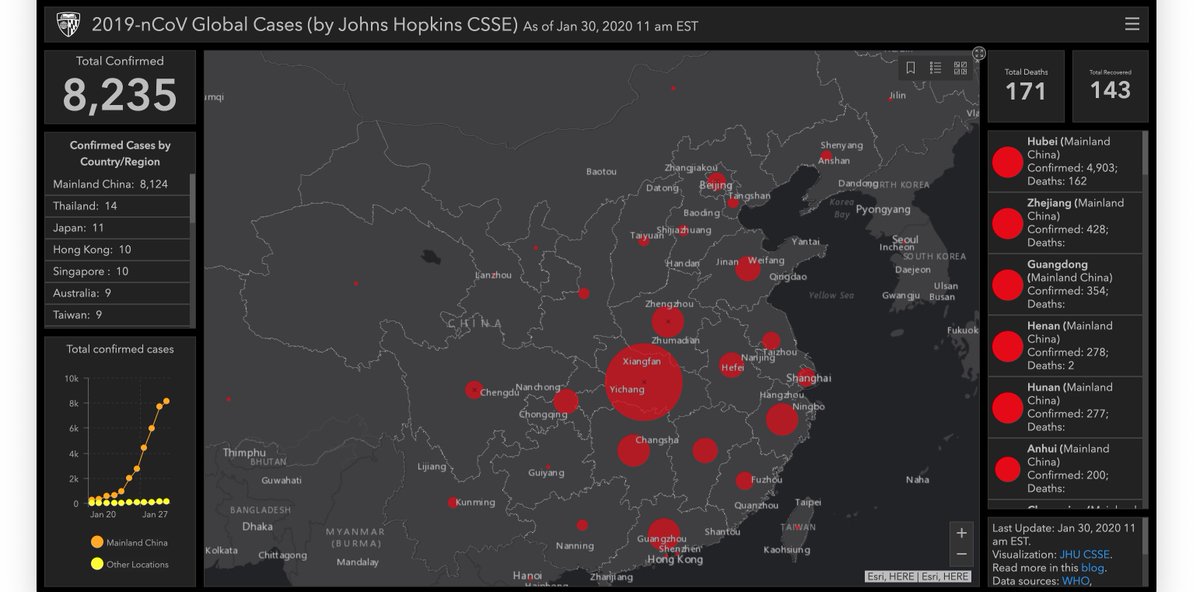Click the large Hubei outbreak circle near Yichang
Image resolution: width=1200 pixels, height=592 pixels.
(x=644, y=383)
